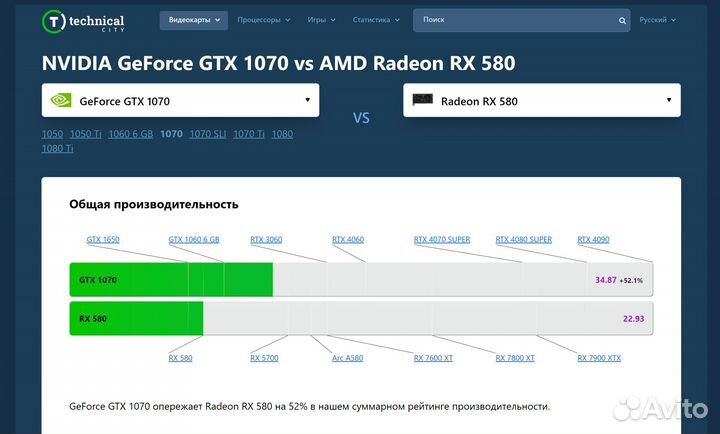Open the 1080 link
The image size is (720, 434).
point(282,134)
